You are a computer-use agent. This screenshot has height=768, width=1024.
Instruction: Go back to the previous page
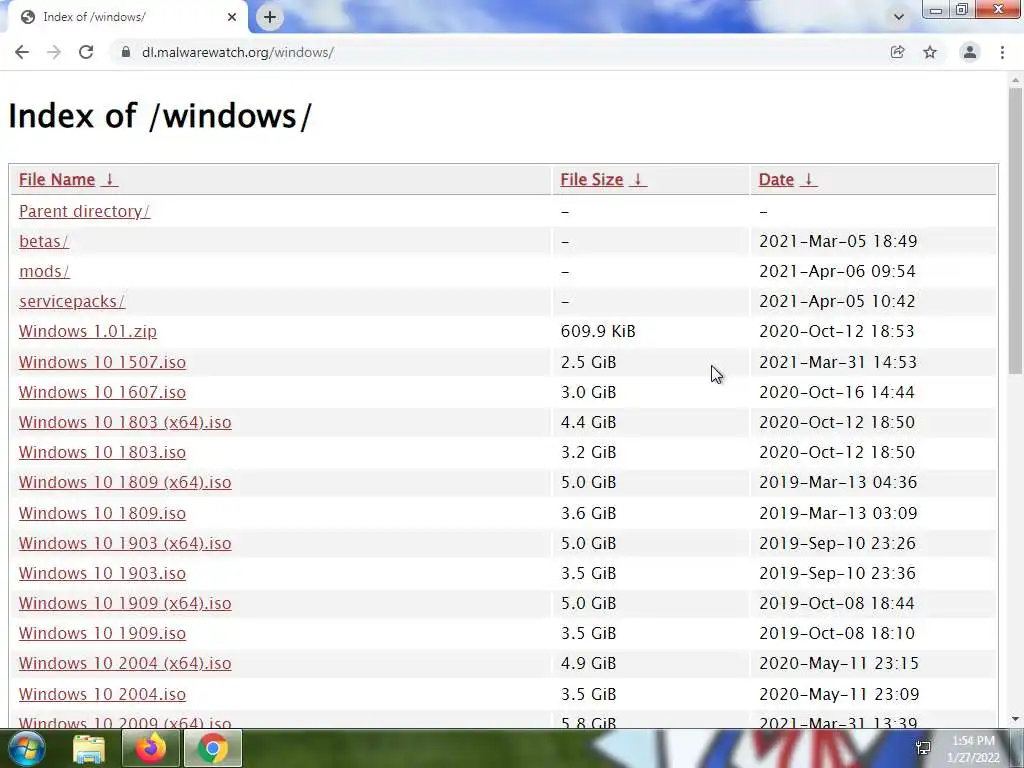[22, 52]
